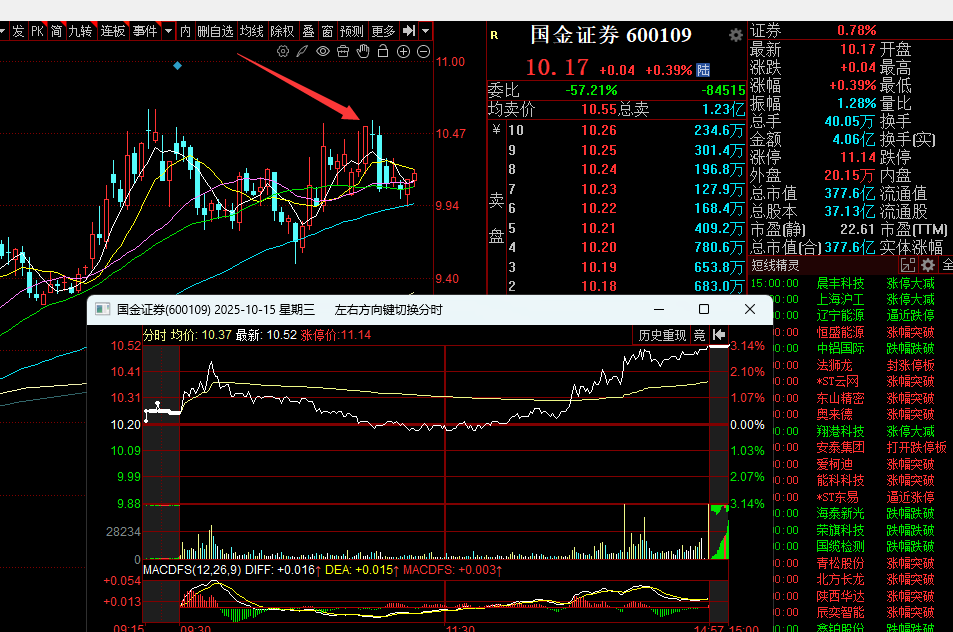Click the R marker beside 国金证券 title
953x632 pixels.
(494, 35)
